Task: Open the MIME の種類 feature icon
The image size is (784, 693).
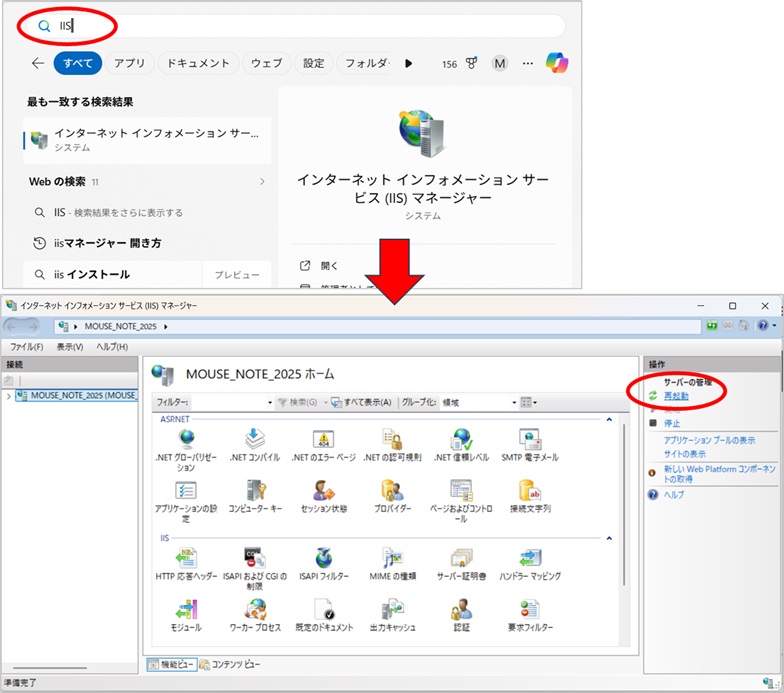Action: 392,560
